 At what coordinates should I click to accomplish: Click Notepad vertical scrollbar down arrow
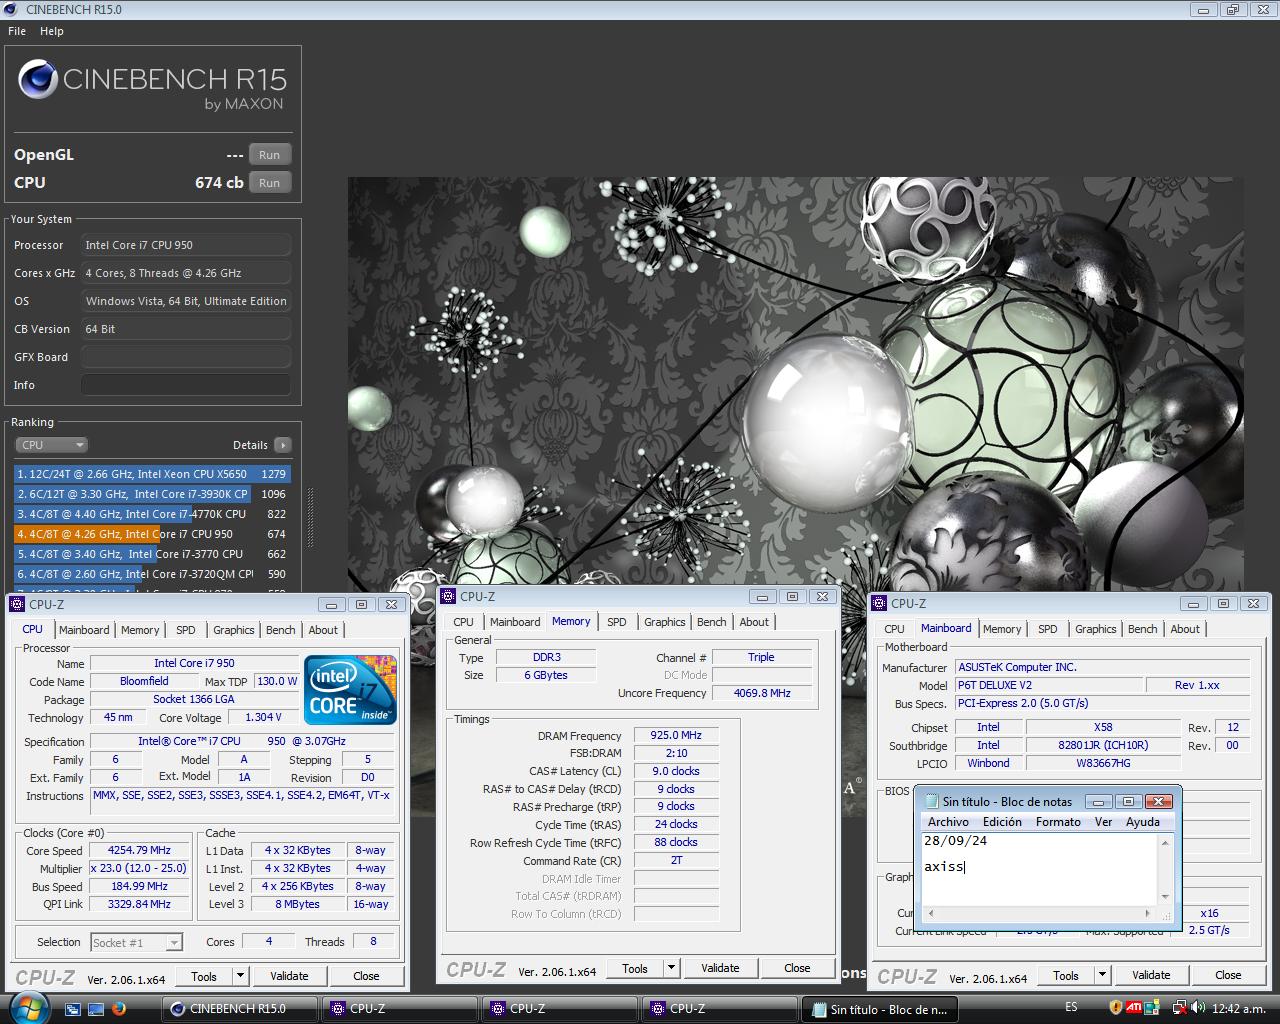pos(1165,897)
